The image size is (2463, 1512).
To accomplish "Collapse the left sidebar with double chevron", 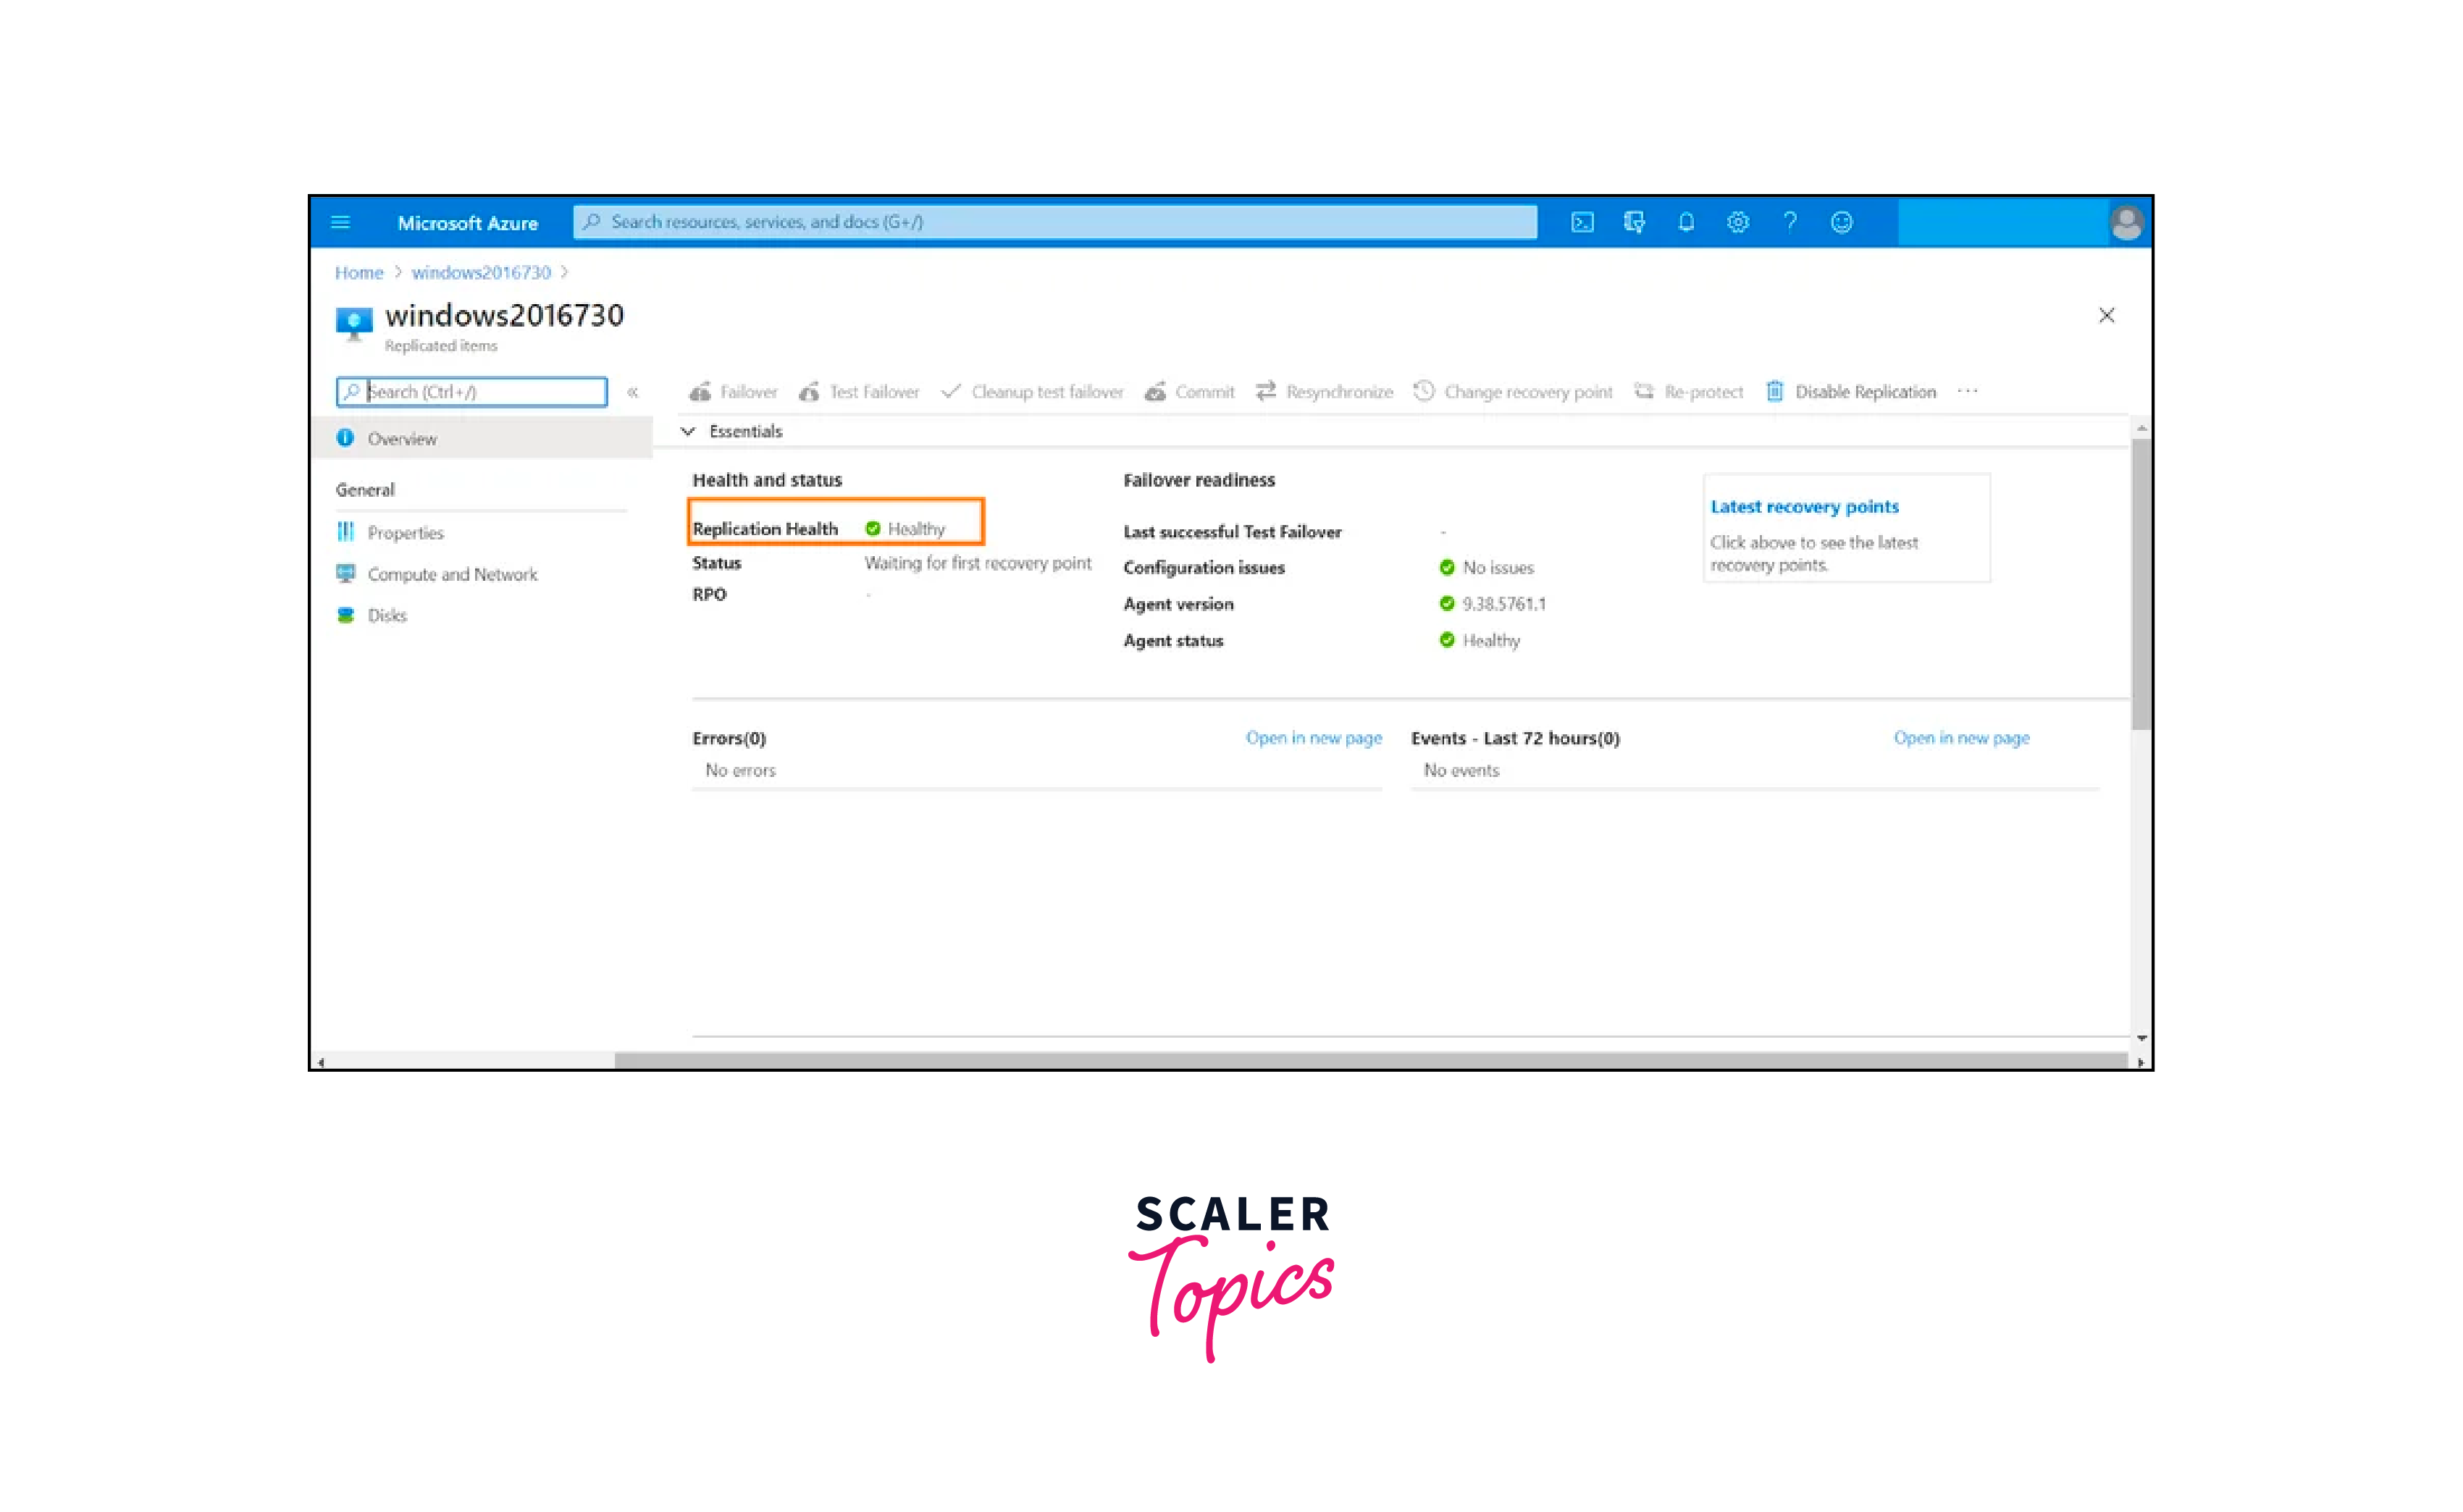I will [x=632, y=392].
